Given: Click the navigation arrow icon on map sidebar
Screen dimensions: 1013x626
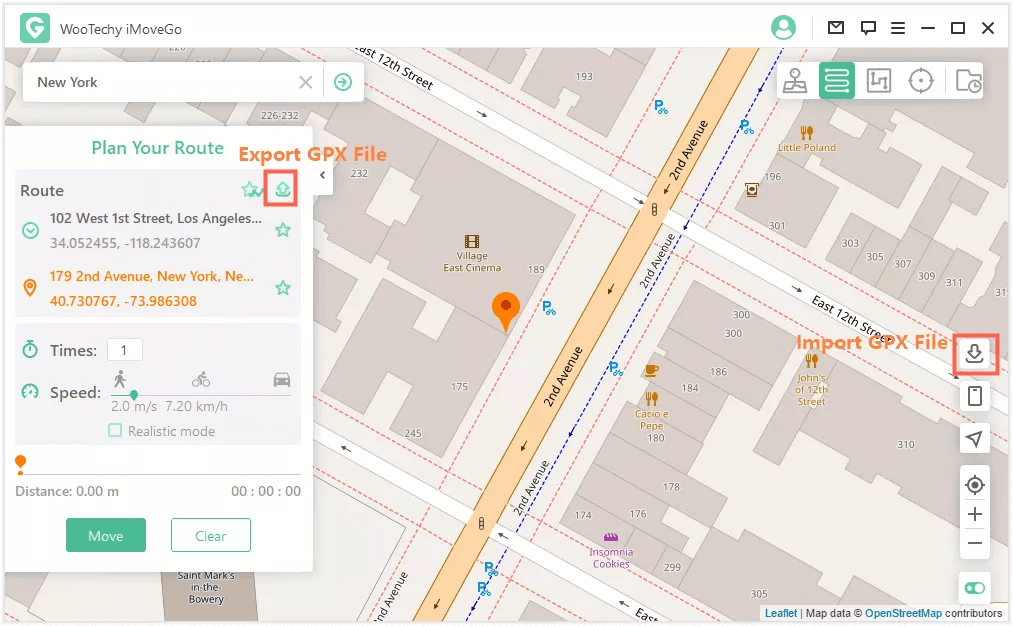Looking at the screenshot, I should (974, 439).
